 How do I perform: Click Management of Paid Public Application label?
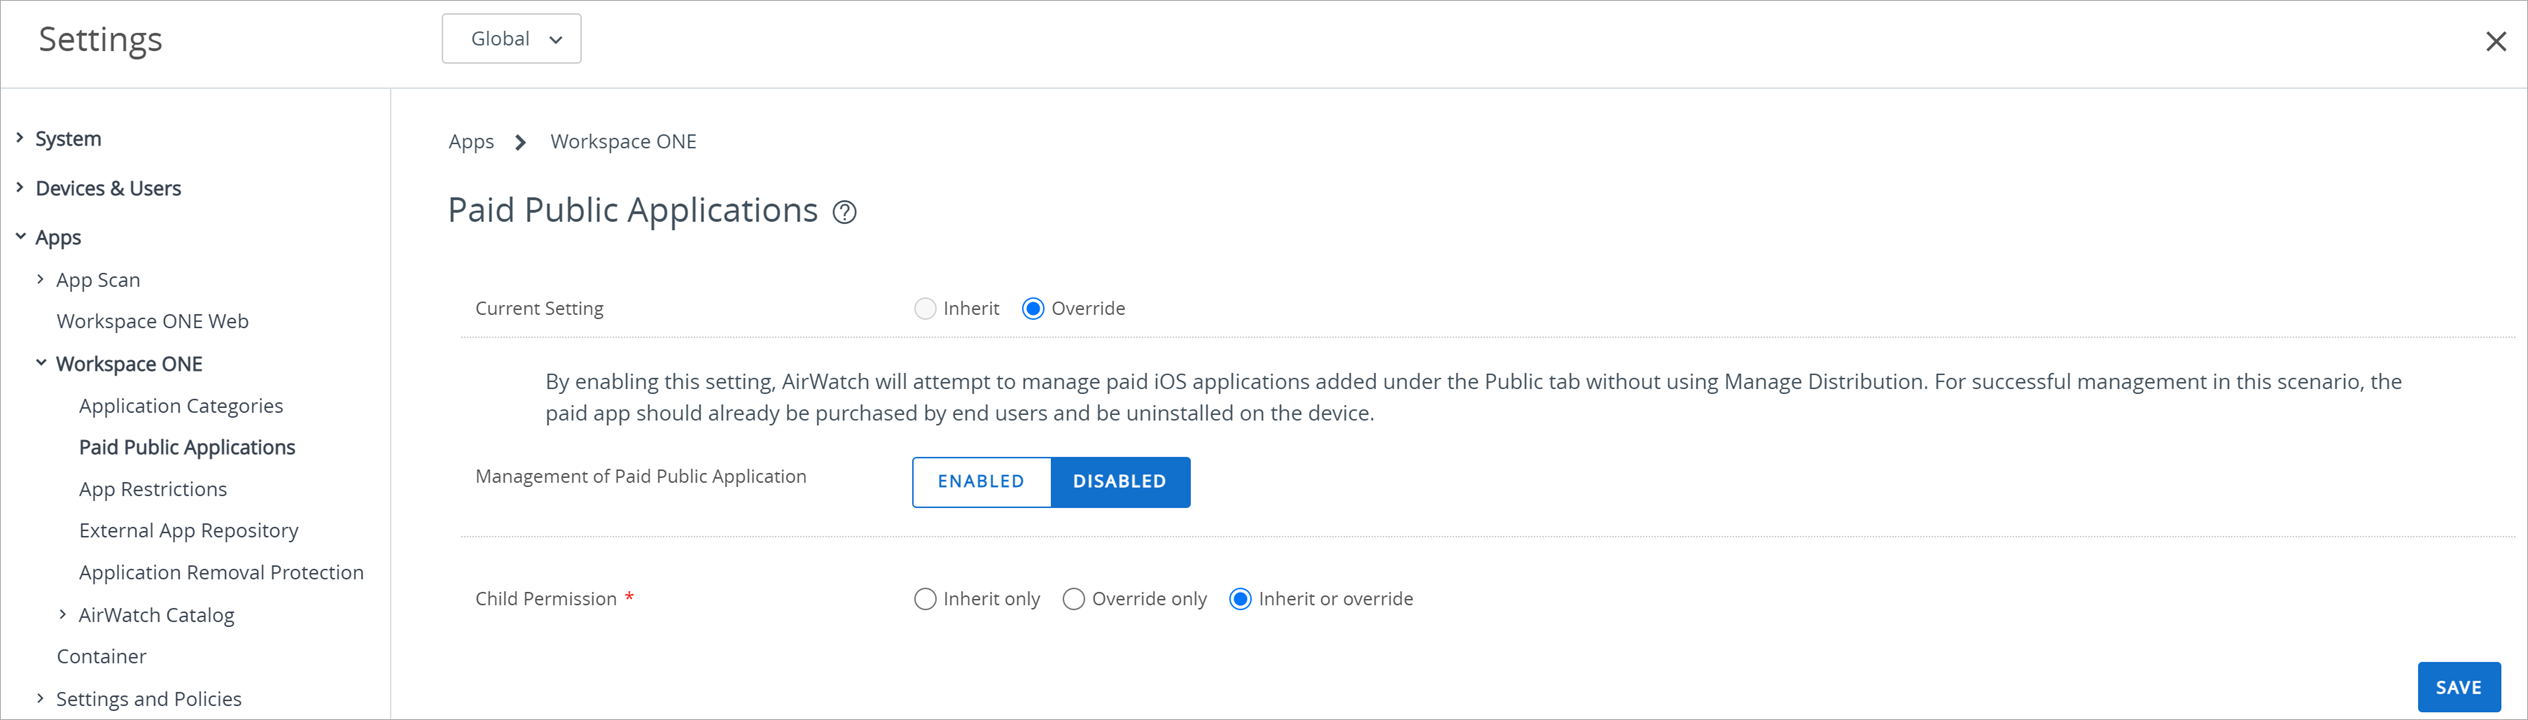(641, 477)
